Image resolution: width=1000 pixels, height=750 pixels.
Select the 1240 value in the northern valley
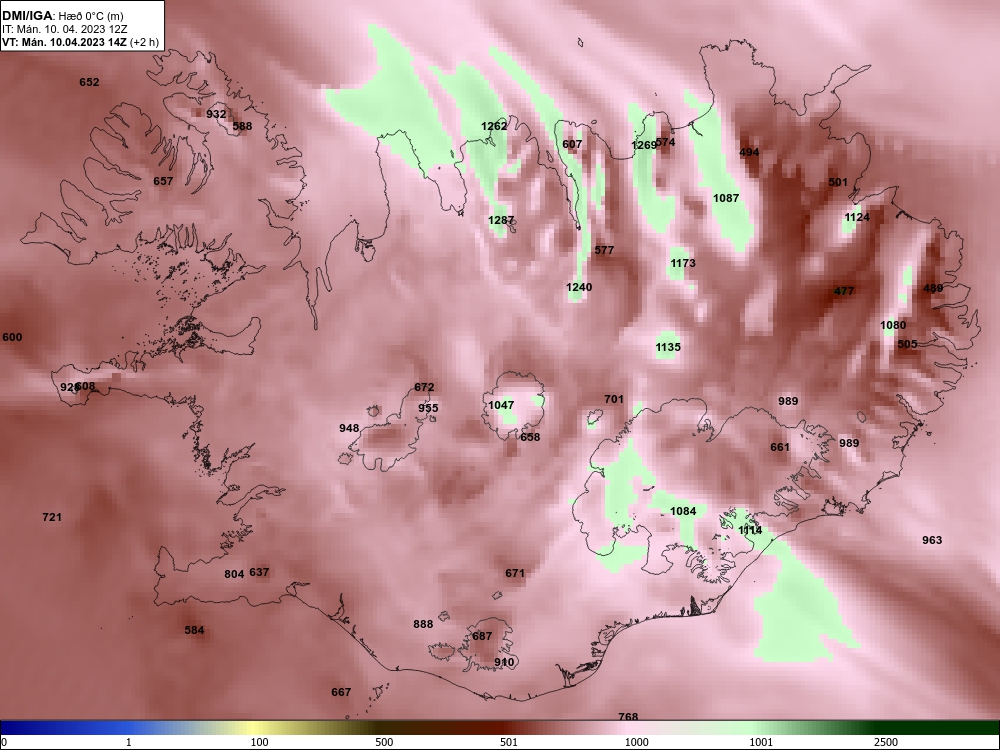(x=579, y=288)
